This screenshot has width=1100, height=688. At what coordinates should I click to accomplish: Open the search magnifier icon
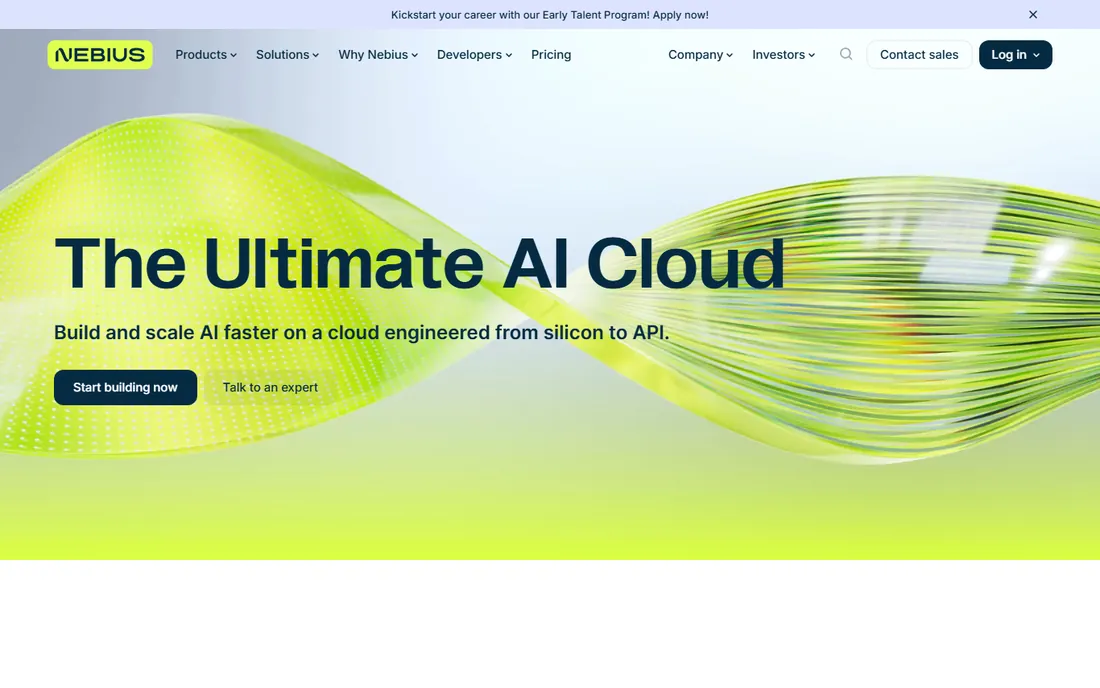coord(846,54)
